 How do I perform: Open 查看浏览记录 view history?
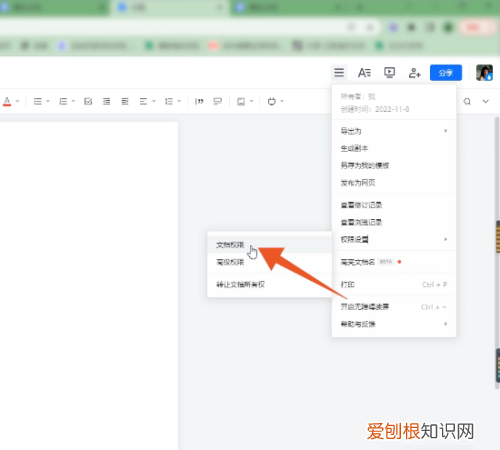coord(394,222)
